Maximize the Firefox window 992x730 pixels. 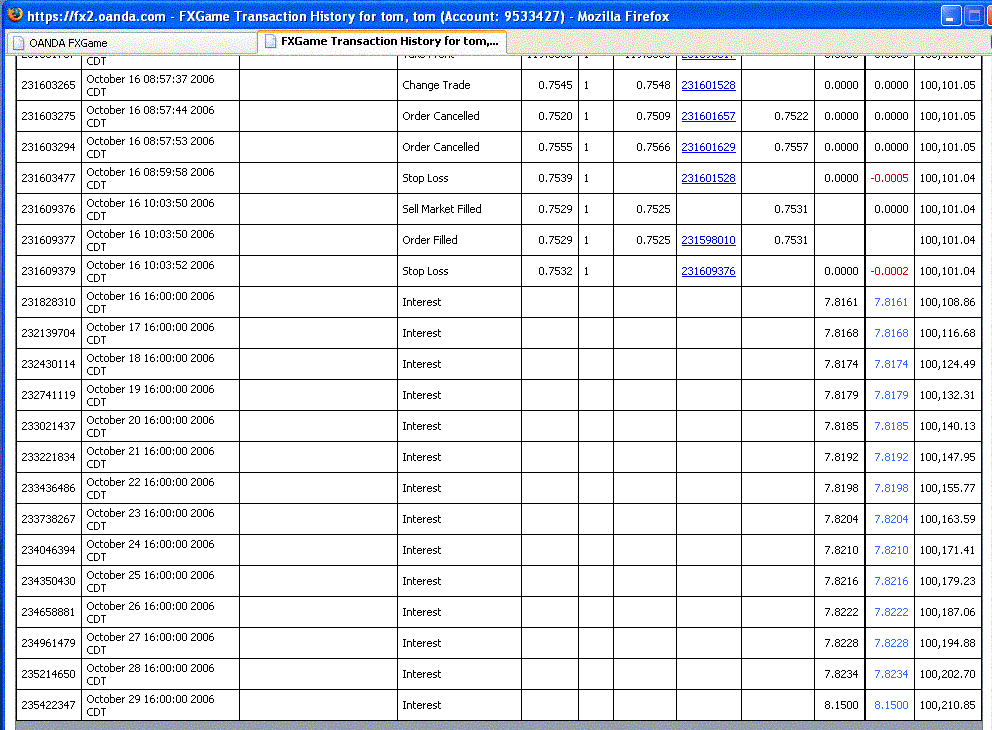click(974, 16)
